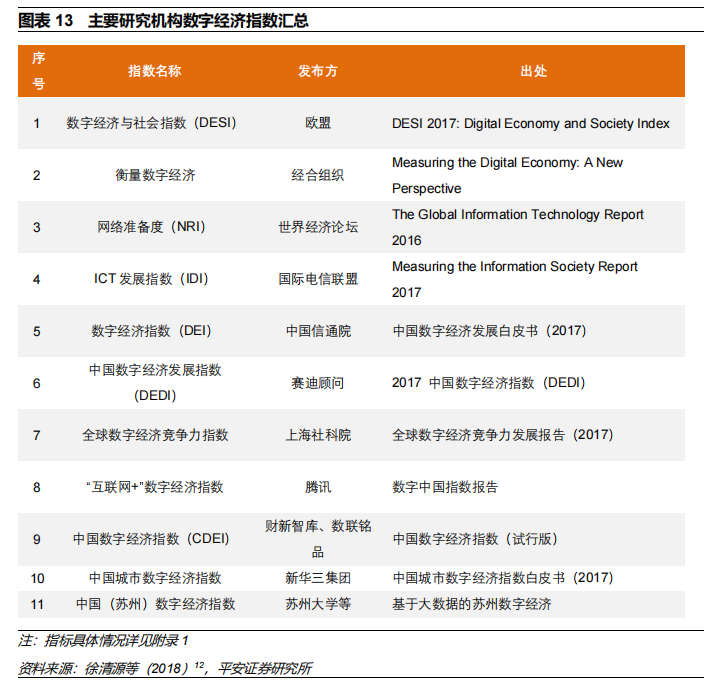Click index name 全球数字经济竞争力指数
Screen dimensions: 718x687
coord(155,435)
